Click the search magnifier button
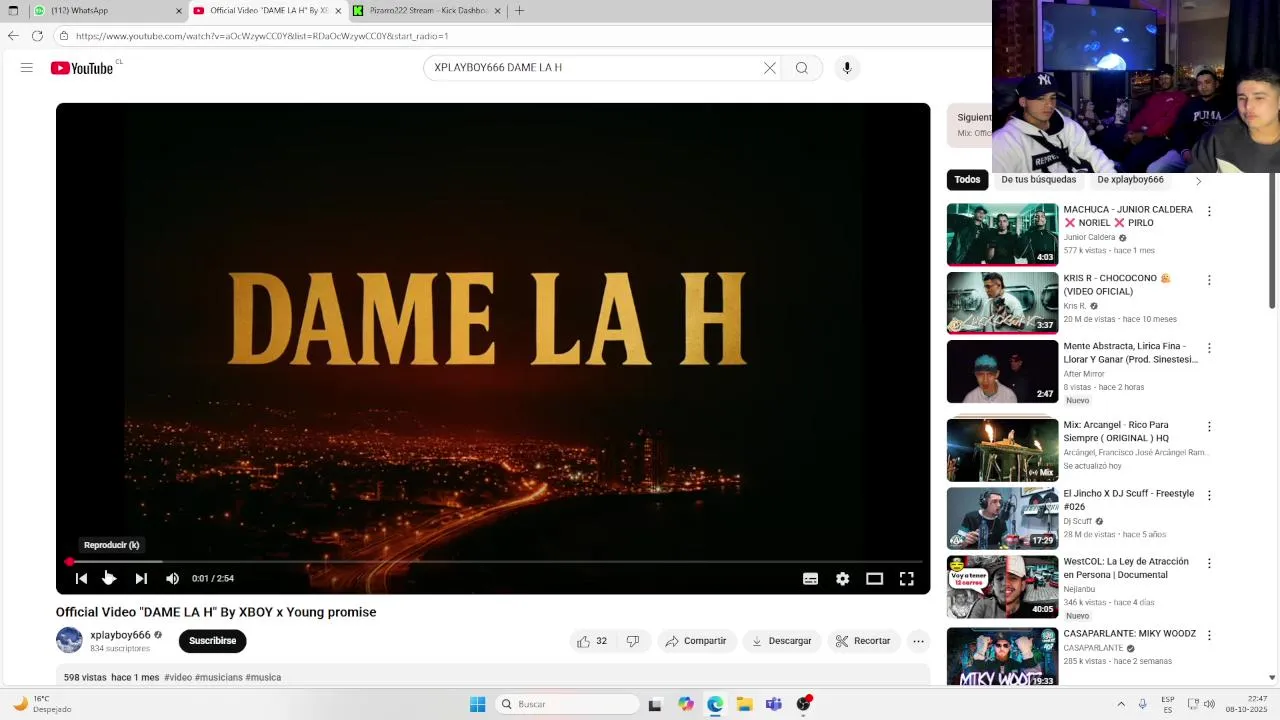Screen dimensions: 1280x720 (x=802, y=68)
